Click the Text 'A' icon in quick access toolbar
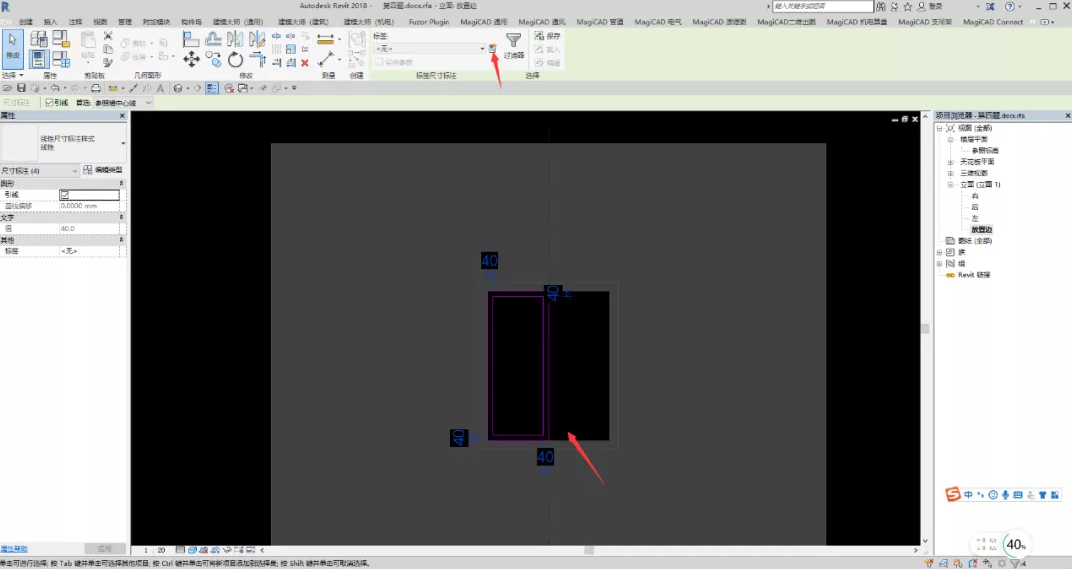 pyautogui.click(x=161, y=88)
